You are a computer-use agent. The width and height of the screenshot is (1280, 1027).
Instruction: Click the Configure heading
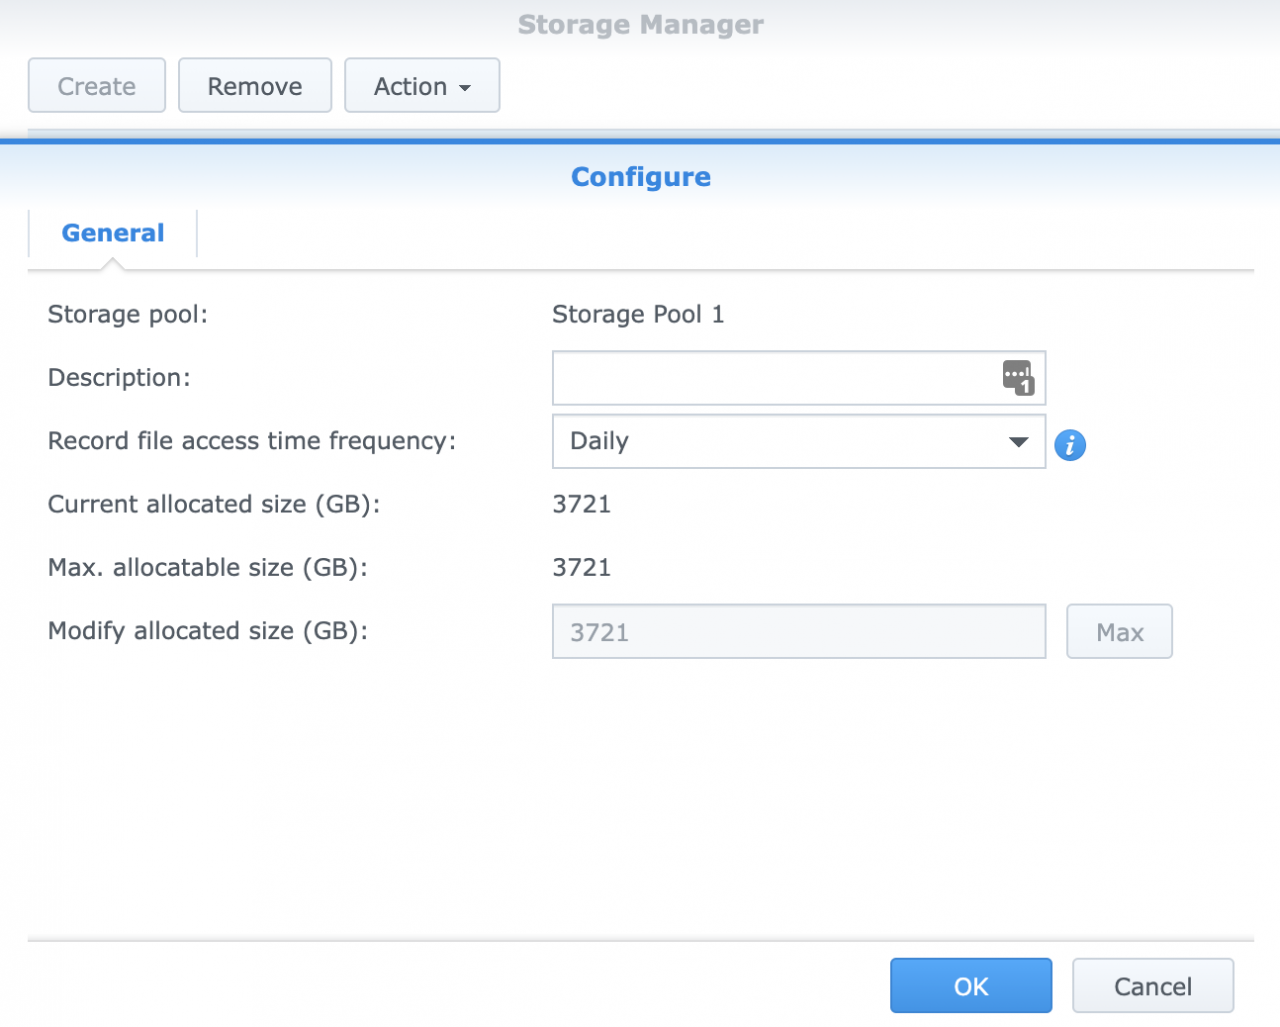(x=640, y=177)
